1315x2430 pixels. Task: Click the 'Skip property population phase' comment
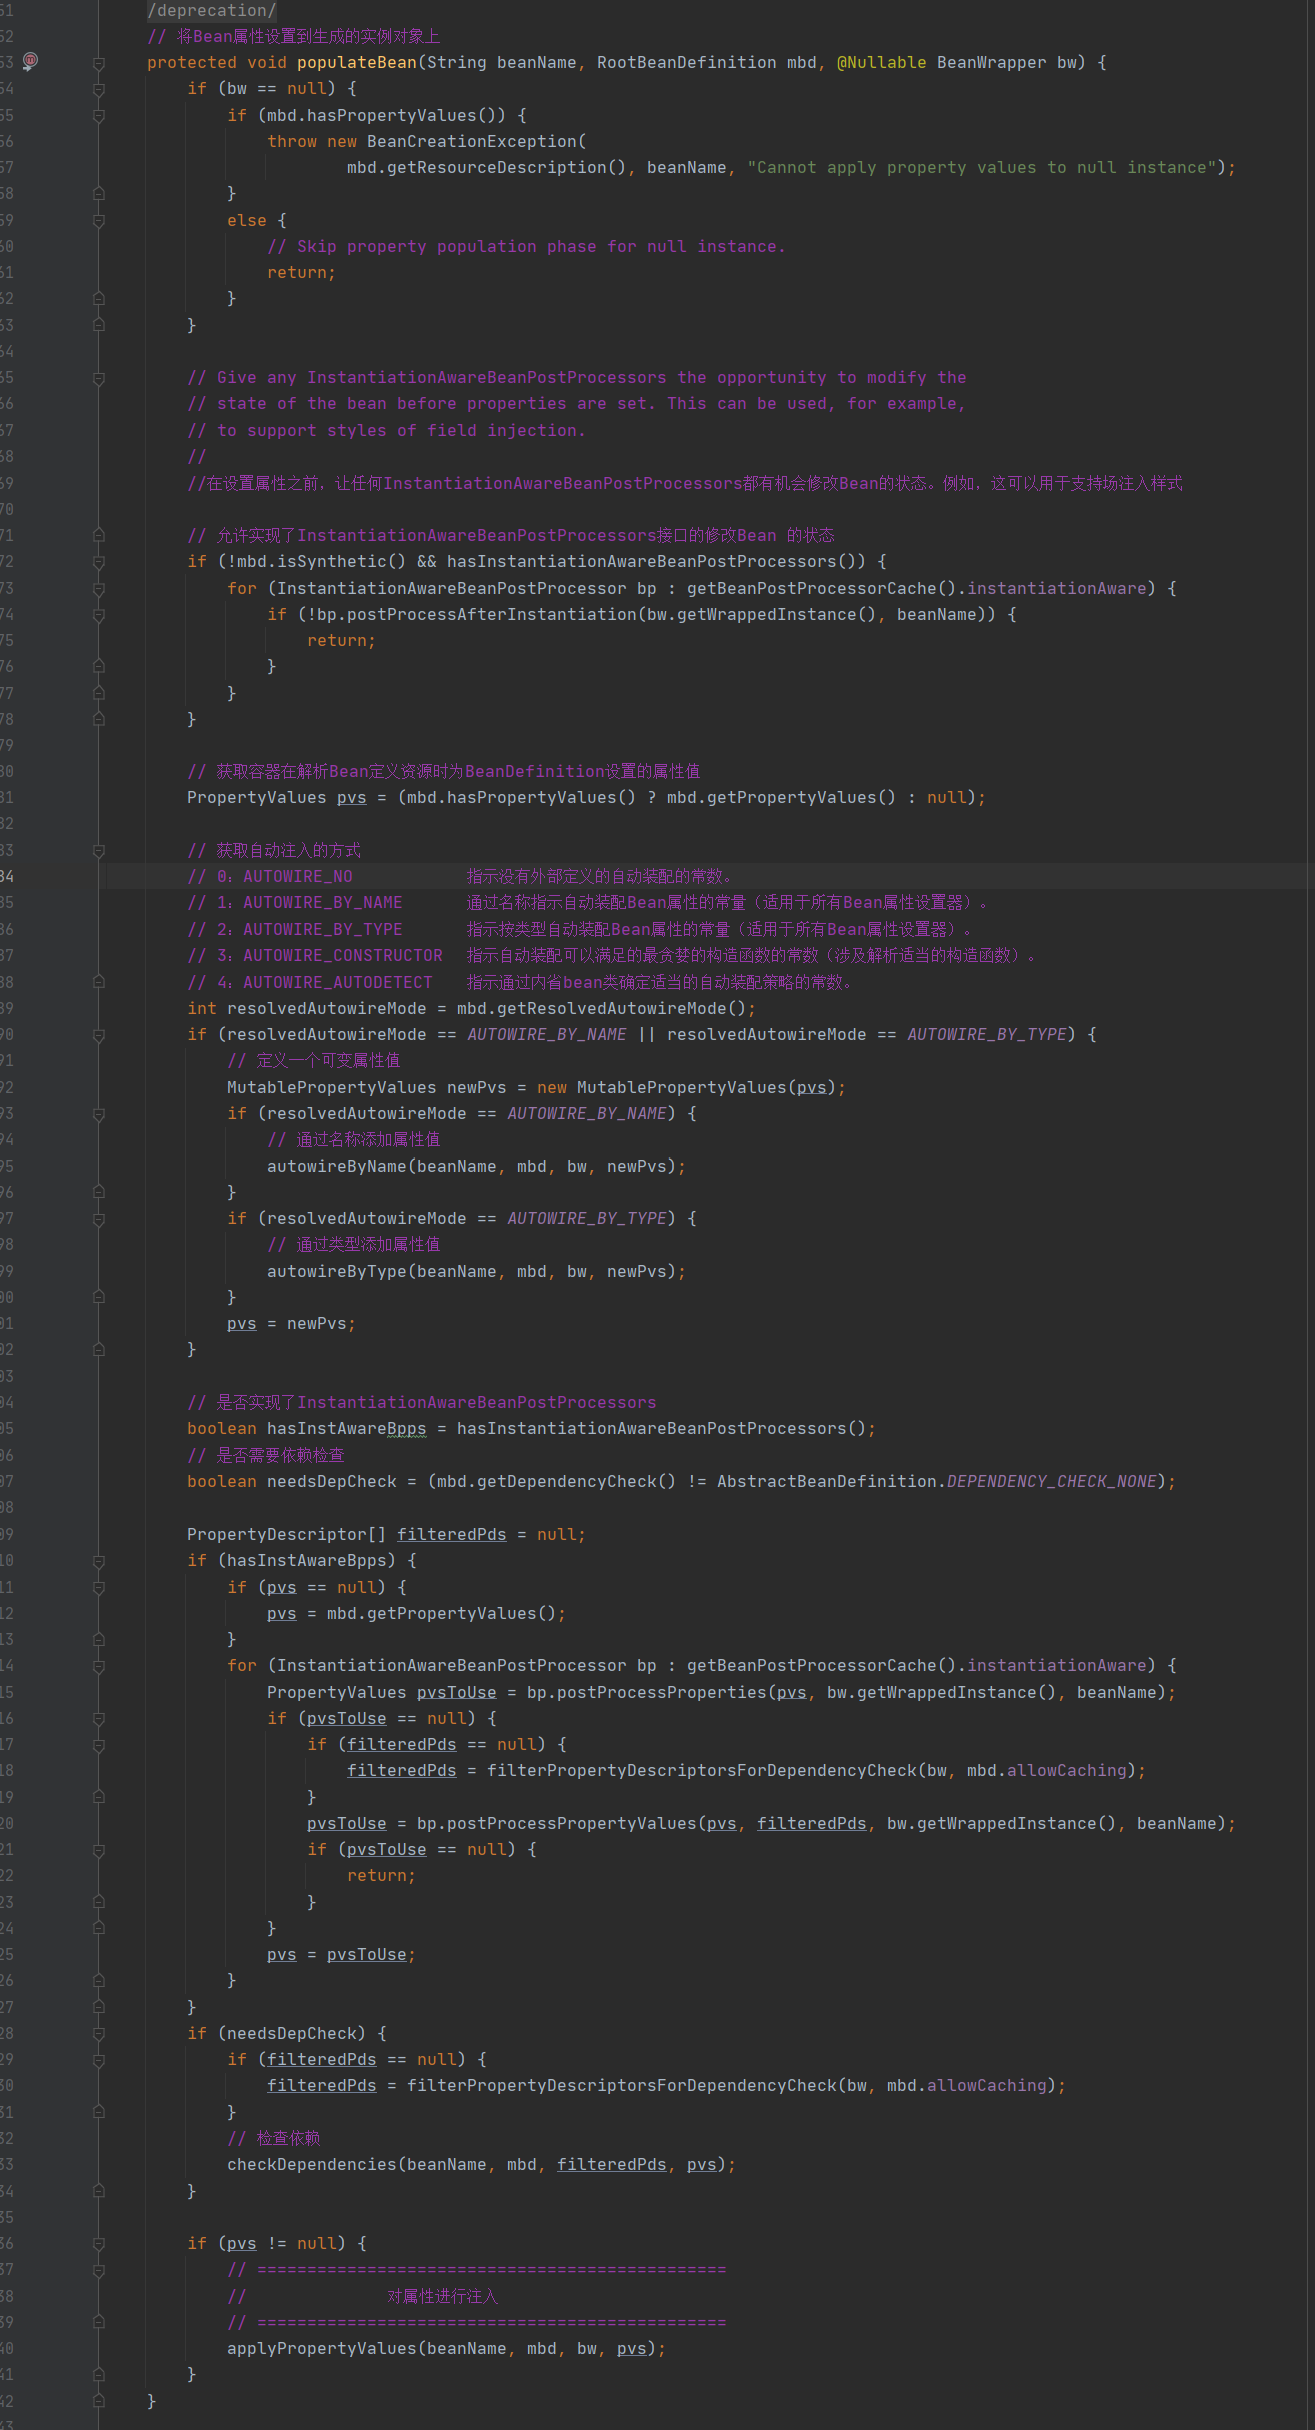click(x=526, y=246)
